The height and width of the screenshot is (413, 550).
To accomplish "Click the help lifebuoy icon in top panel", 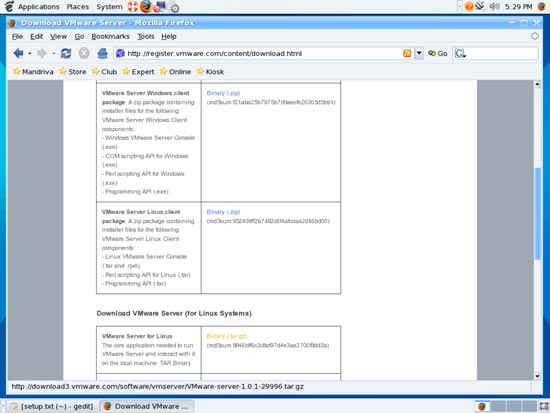I will 133,6.
